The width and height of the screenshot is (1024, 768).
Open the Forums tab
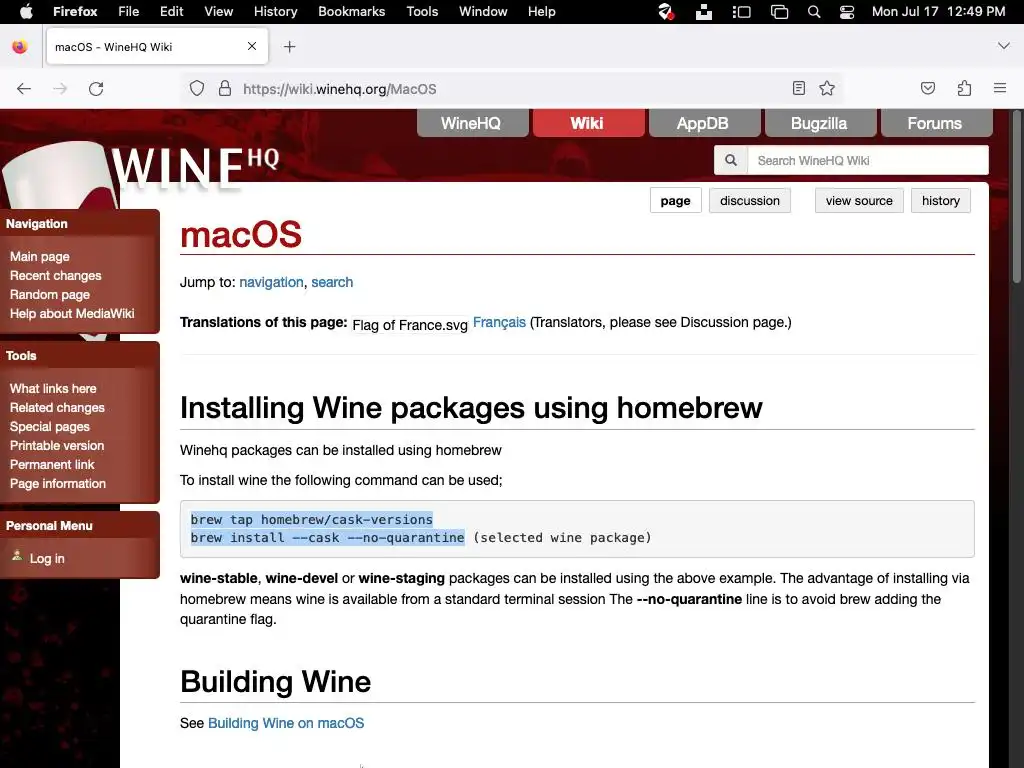tap(936, 123)
